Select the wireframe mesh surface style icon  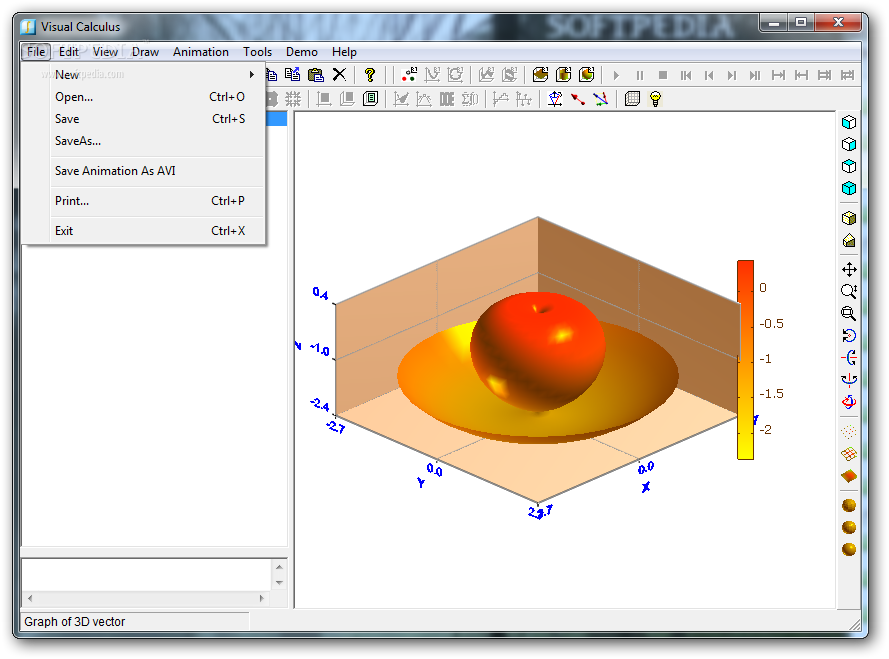(849, 454)
